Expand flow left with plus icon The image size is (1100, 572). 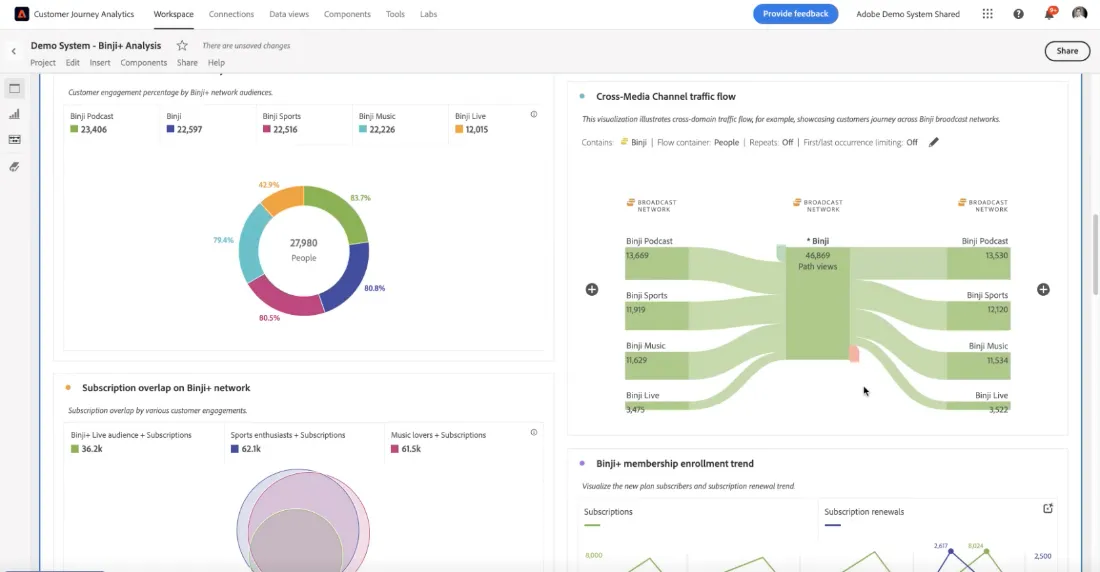592,290
